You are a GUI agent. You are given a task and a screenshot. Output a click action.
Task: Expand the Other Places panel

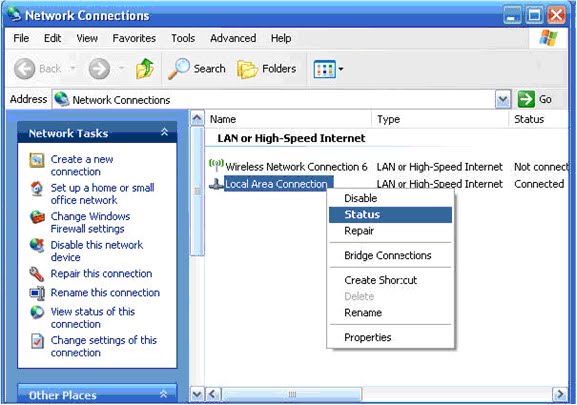(164, 394)
